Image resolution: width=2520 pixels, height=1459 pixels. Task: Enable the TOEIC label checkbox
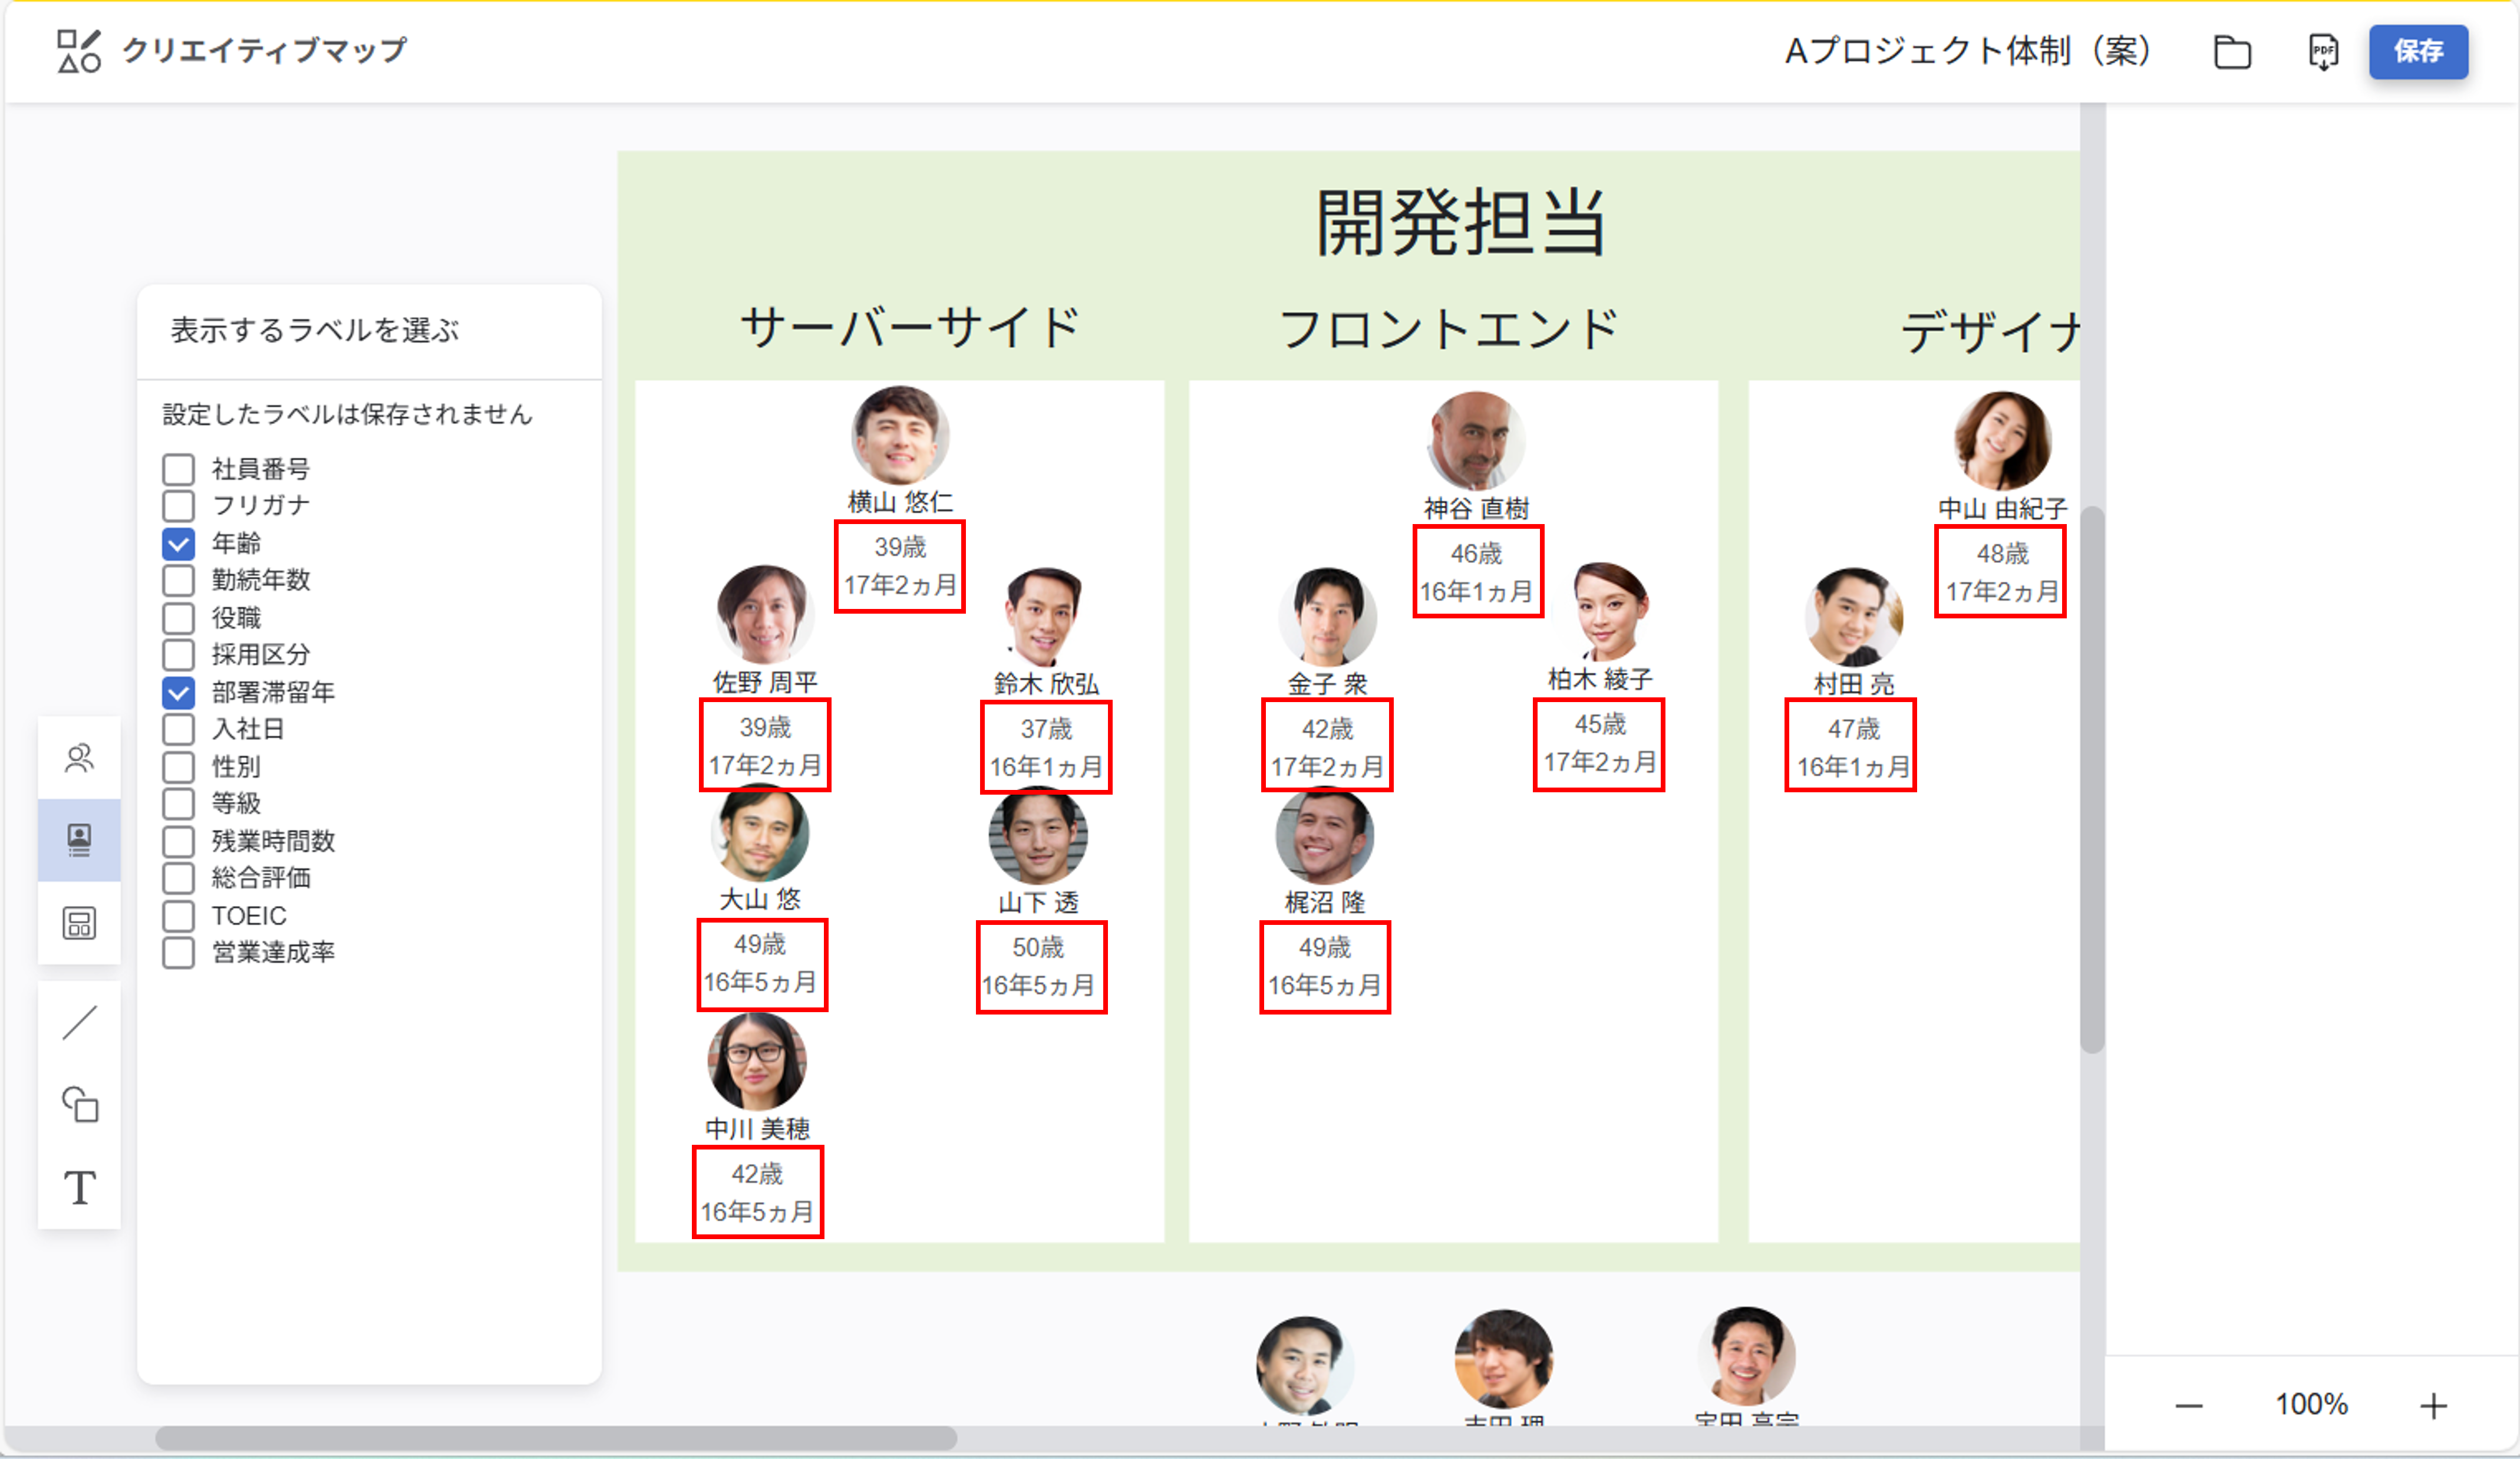tap(178, 915)
